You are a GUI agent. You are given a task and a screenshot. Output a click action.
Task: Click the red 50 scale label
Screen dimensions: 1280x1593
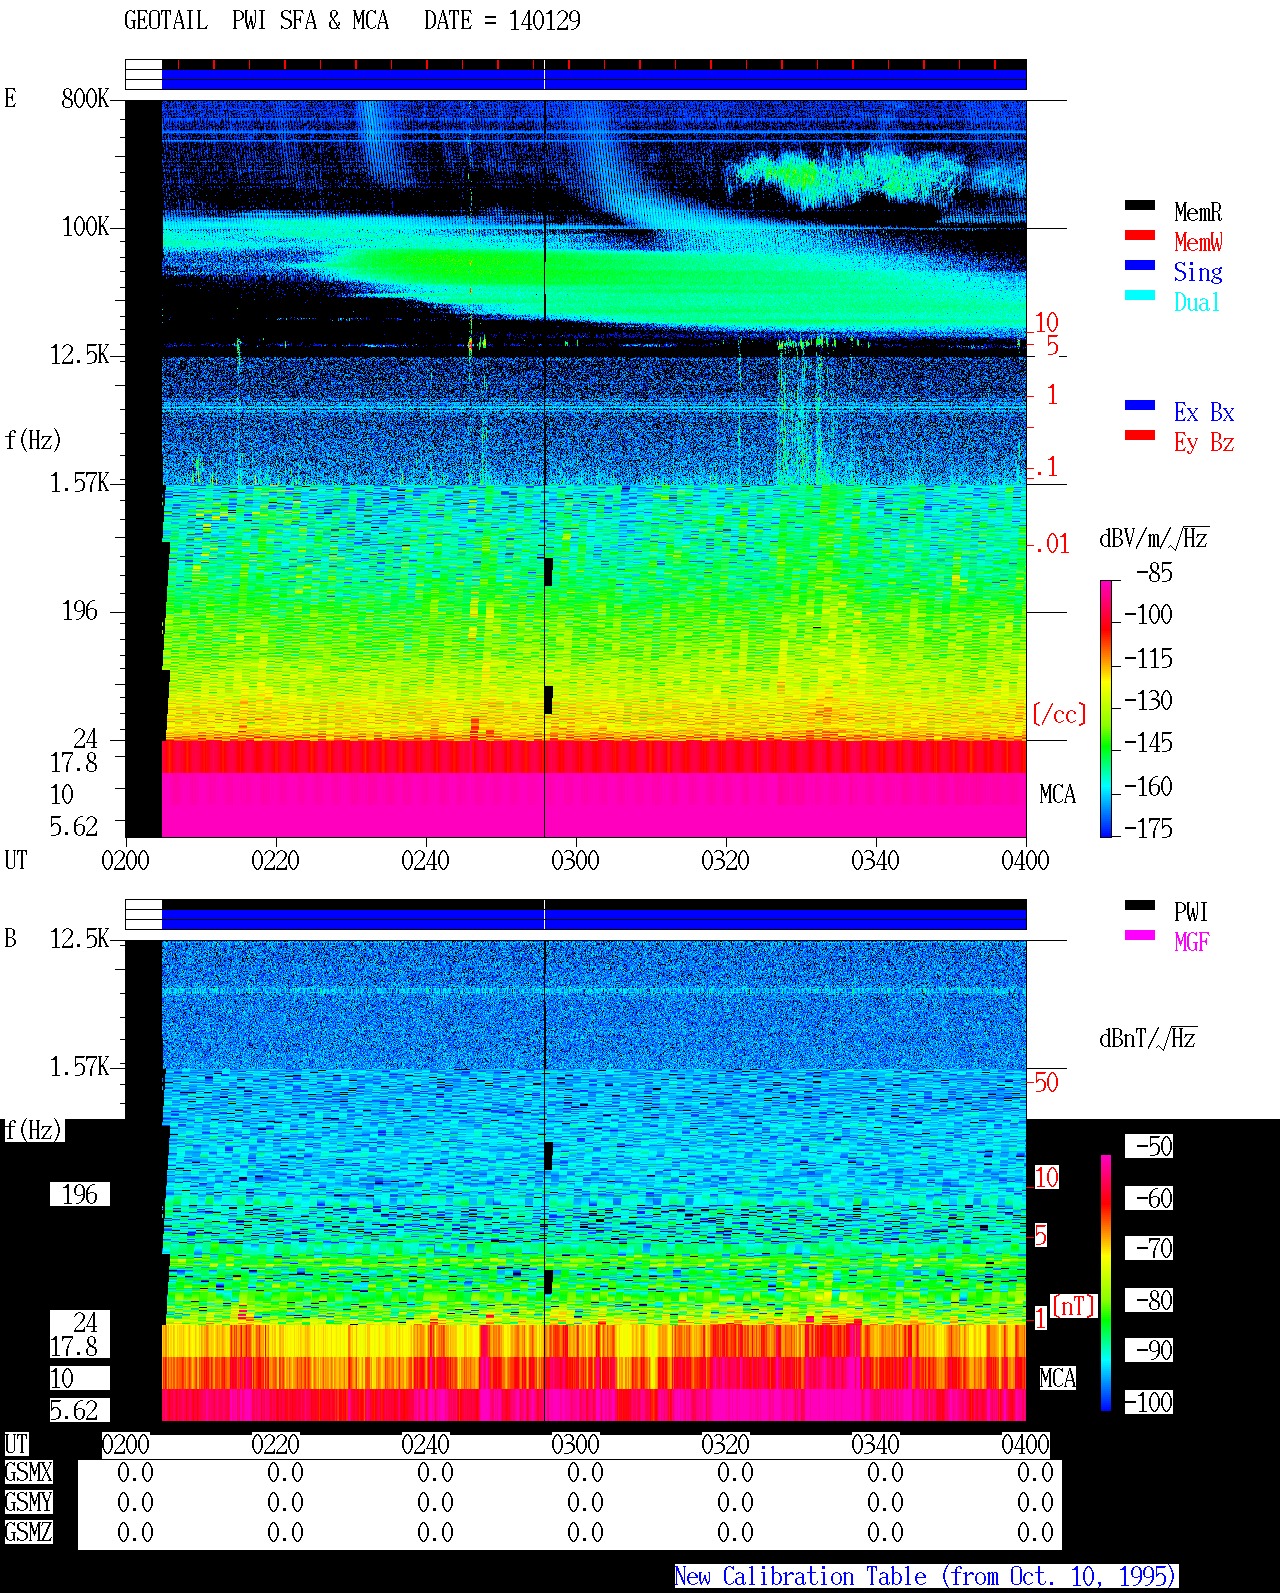(1045, 1082)
